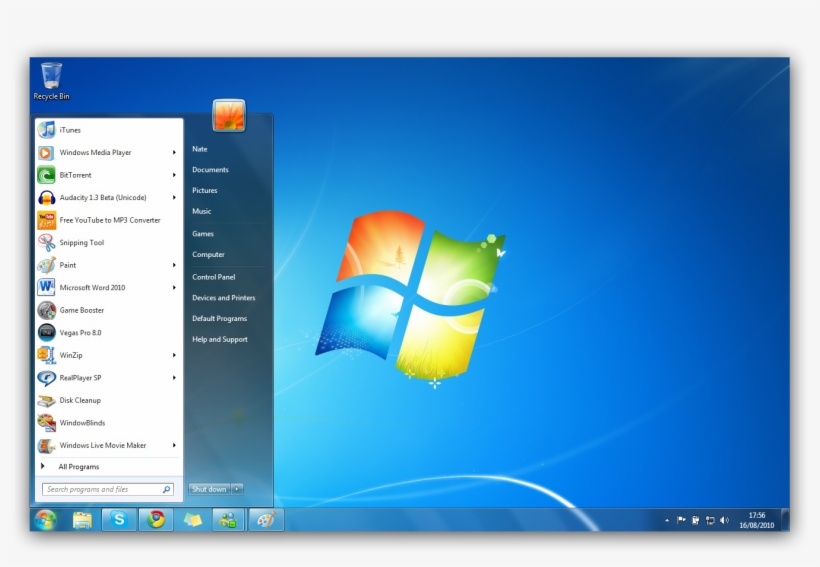Screen dimensions: 820x567
Task: Click the volume speaker icon in tray
Action: [724, 520]
